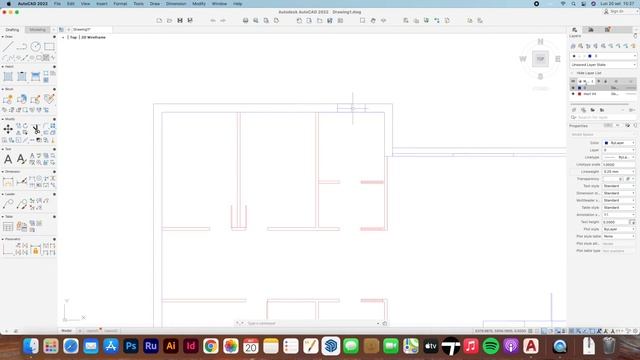
Task: Click the Redo arrow in top toolbar
Action: point(223,20)
